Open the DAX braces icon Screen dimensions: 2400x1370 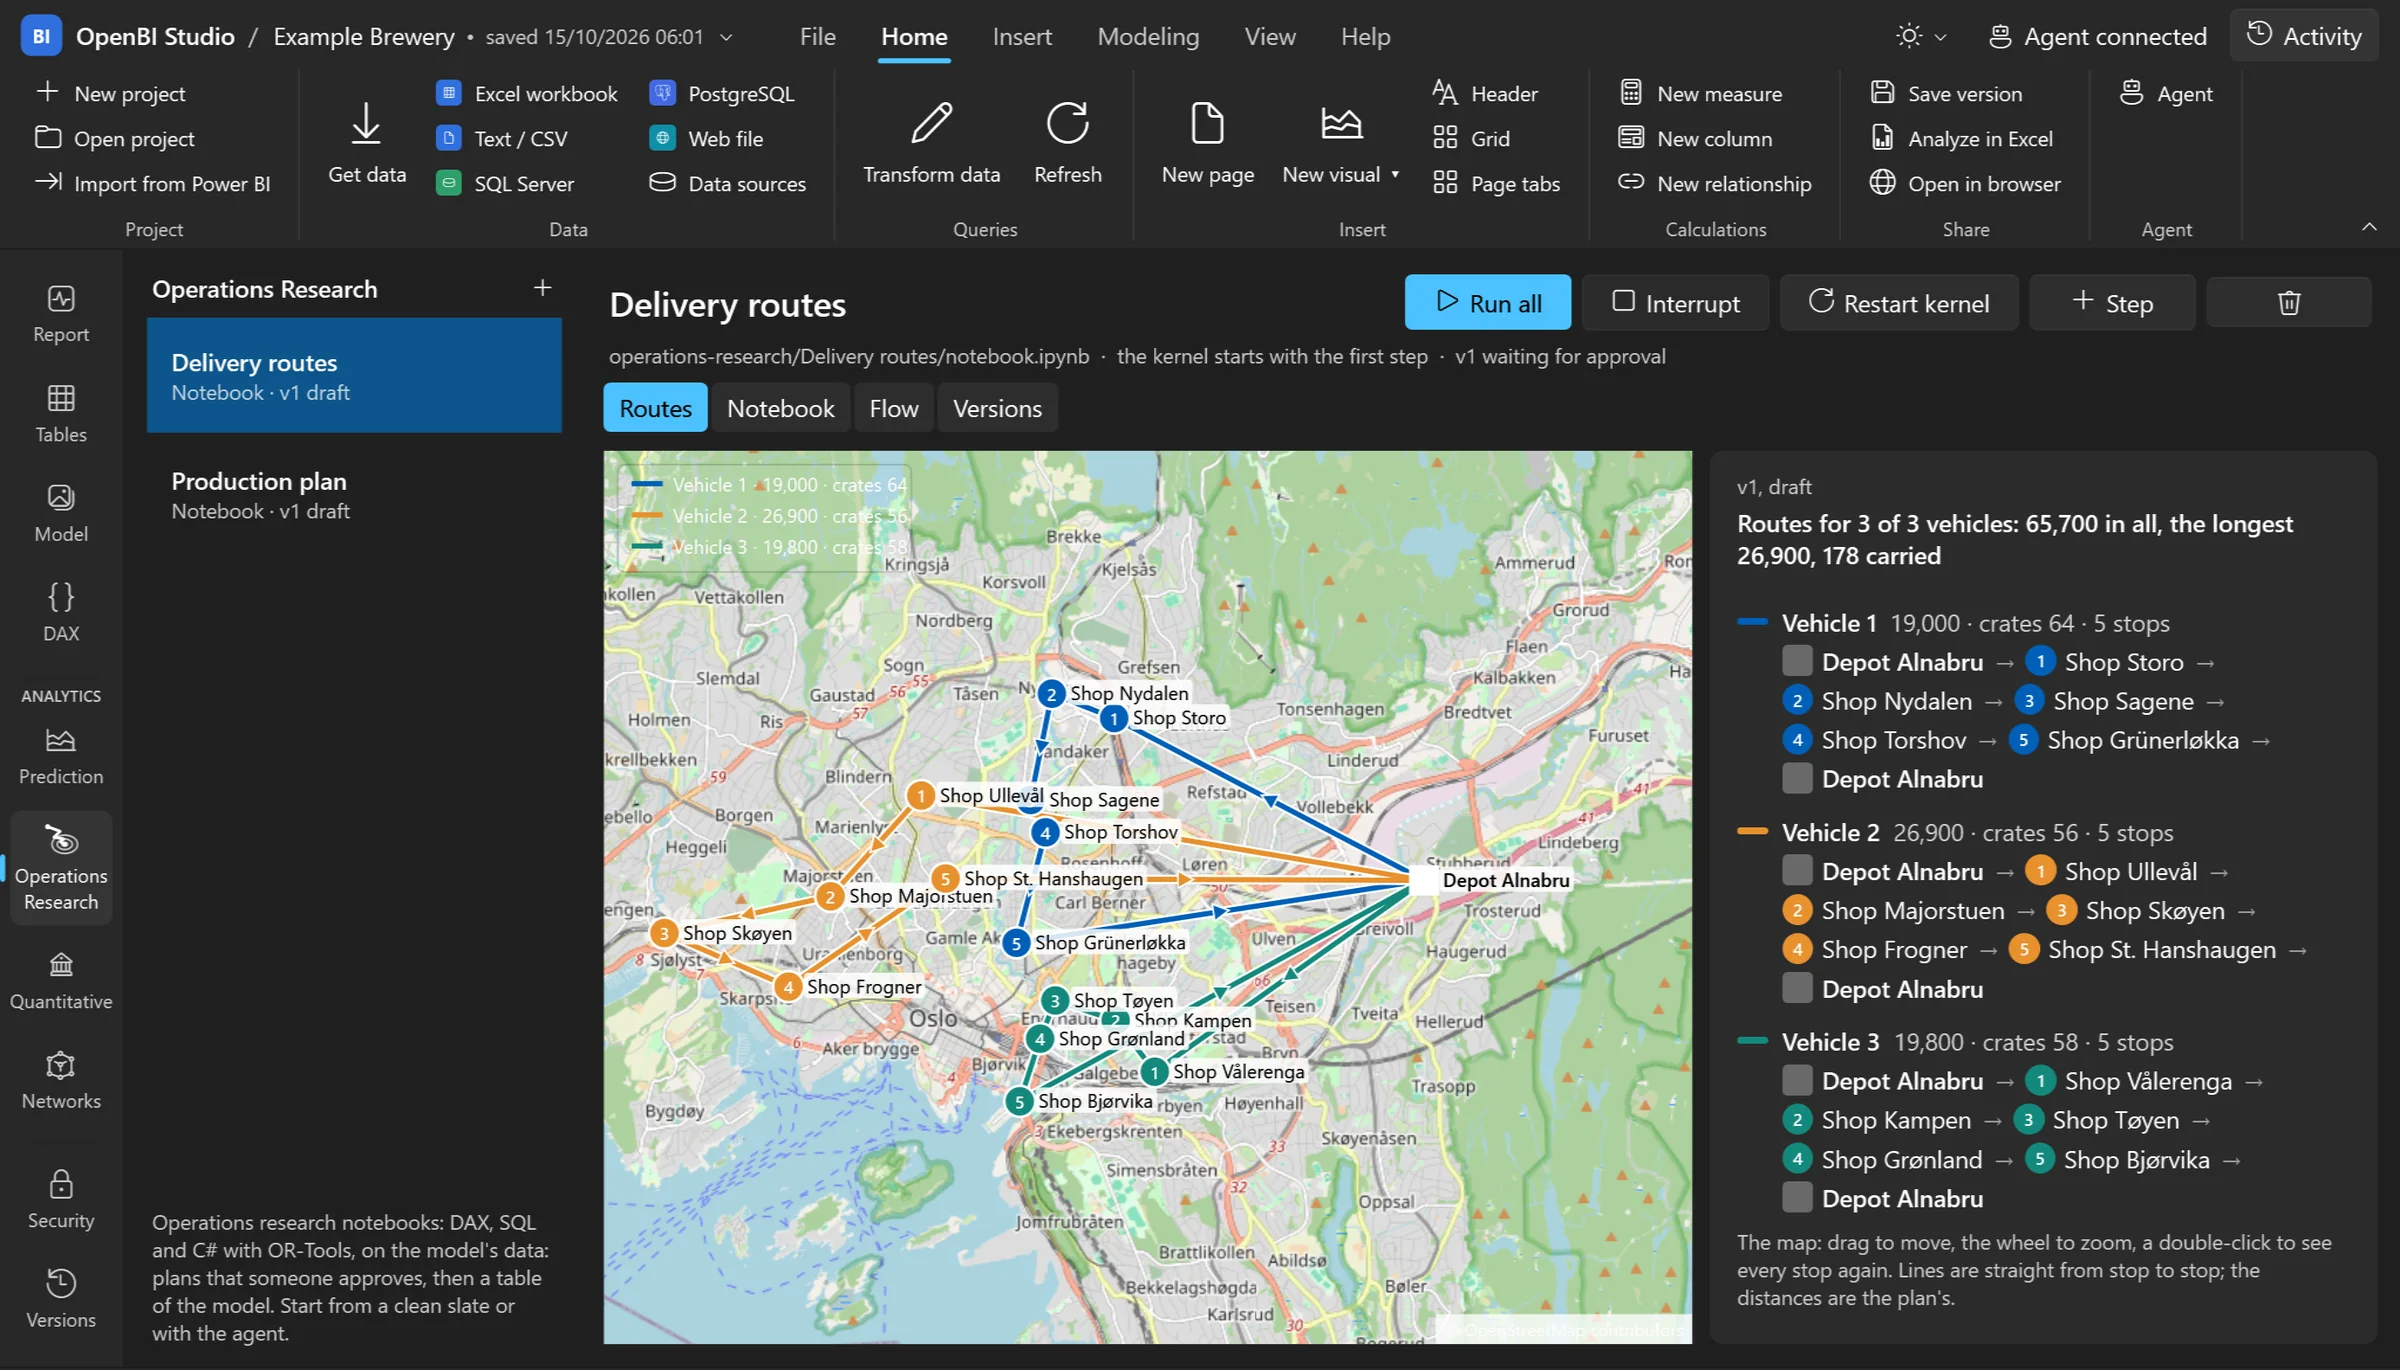pyautogui.click(x=61, y=612)
